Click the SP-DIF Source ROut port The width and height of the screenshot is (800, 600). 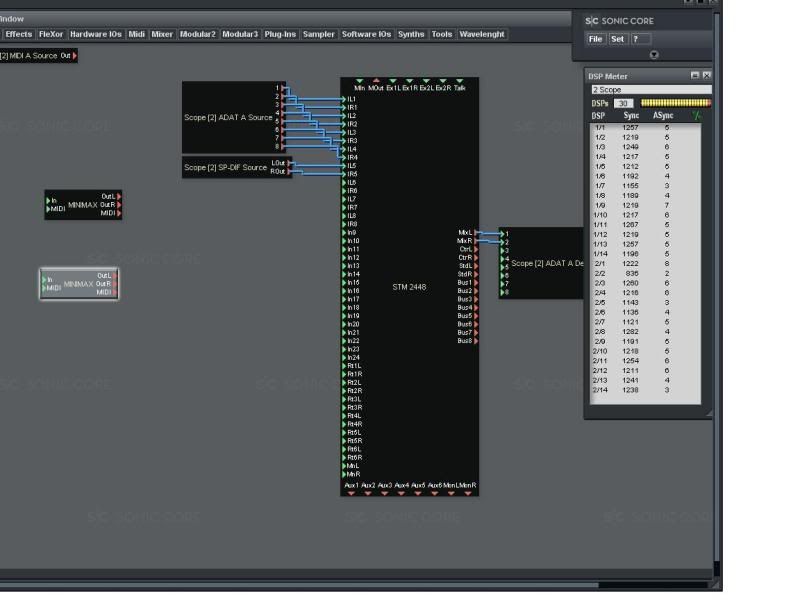[289, 171]
